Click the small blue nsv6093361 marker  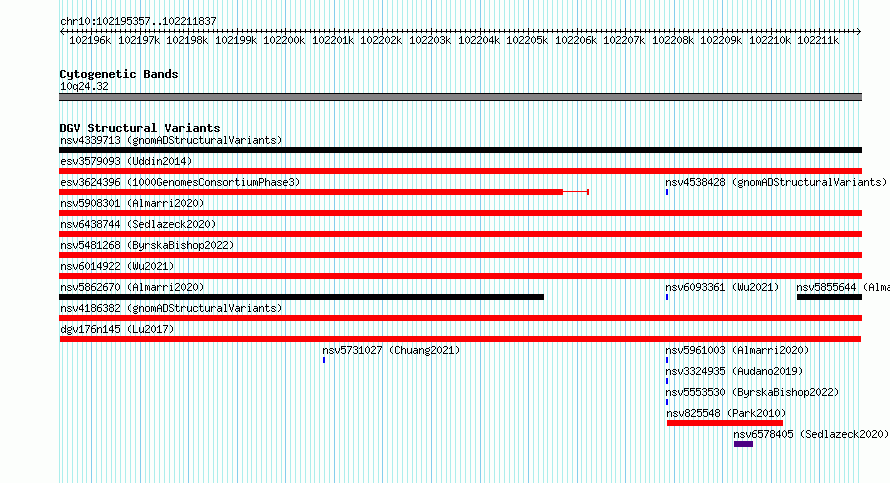[x=667, y=297]
